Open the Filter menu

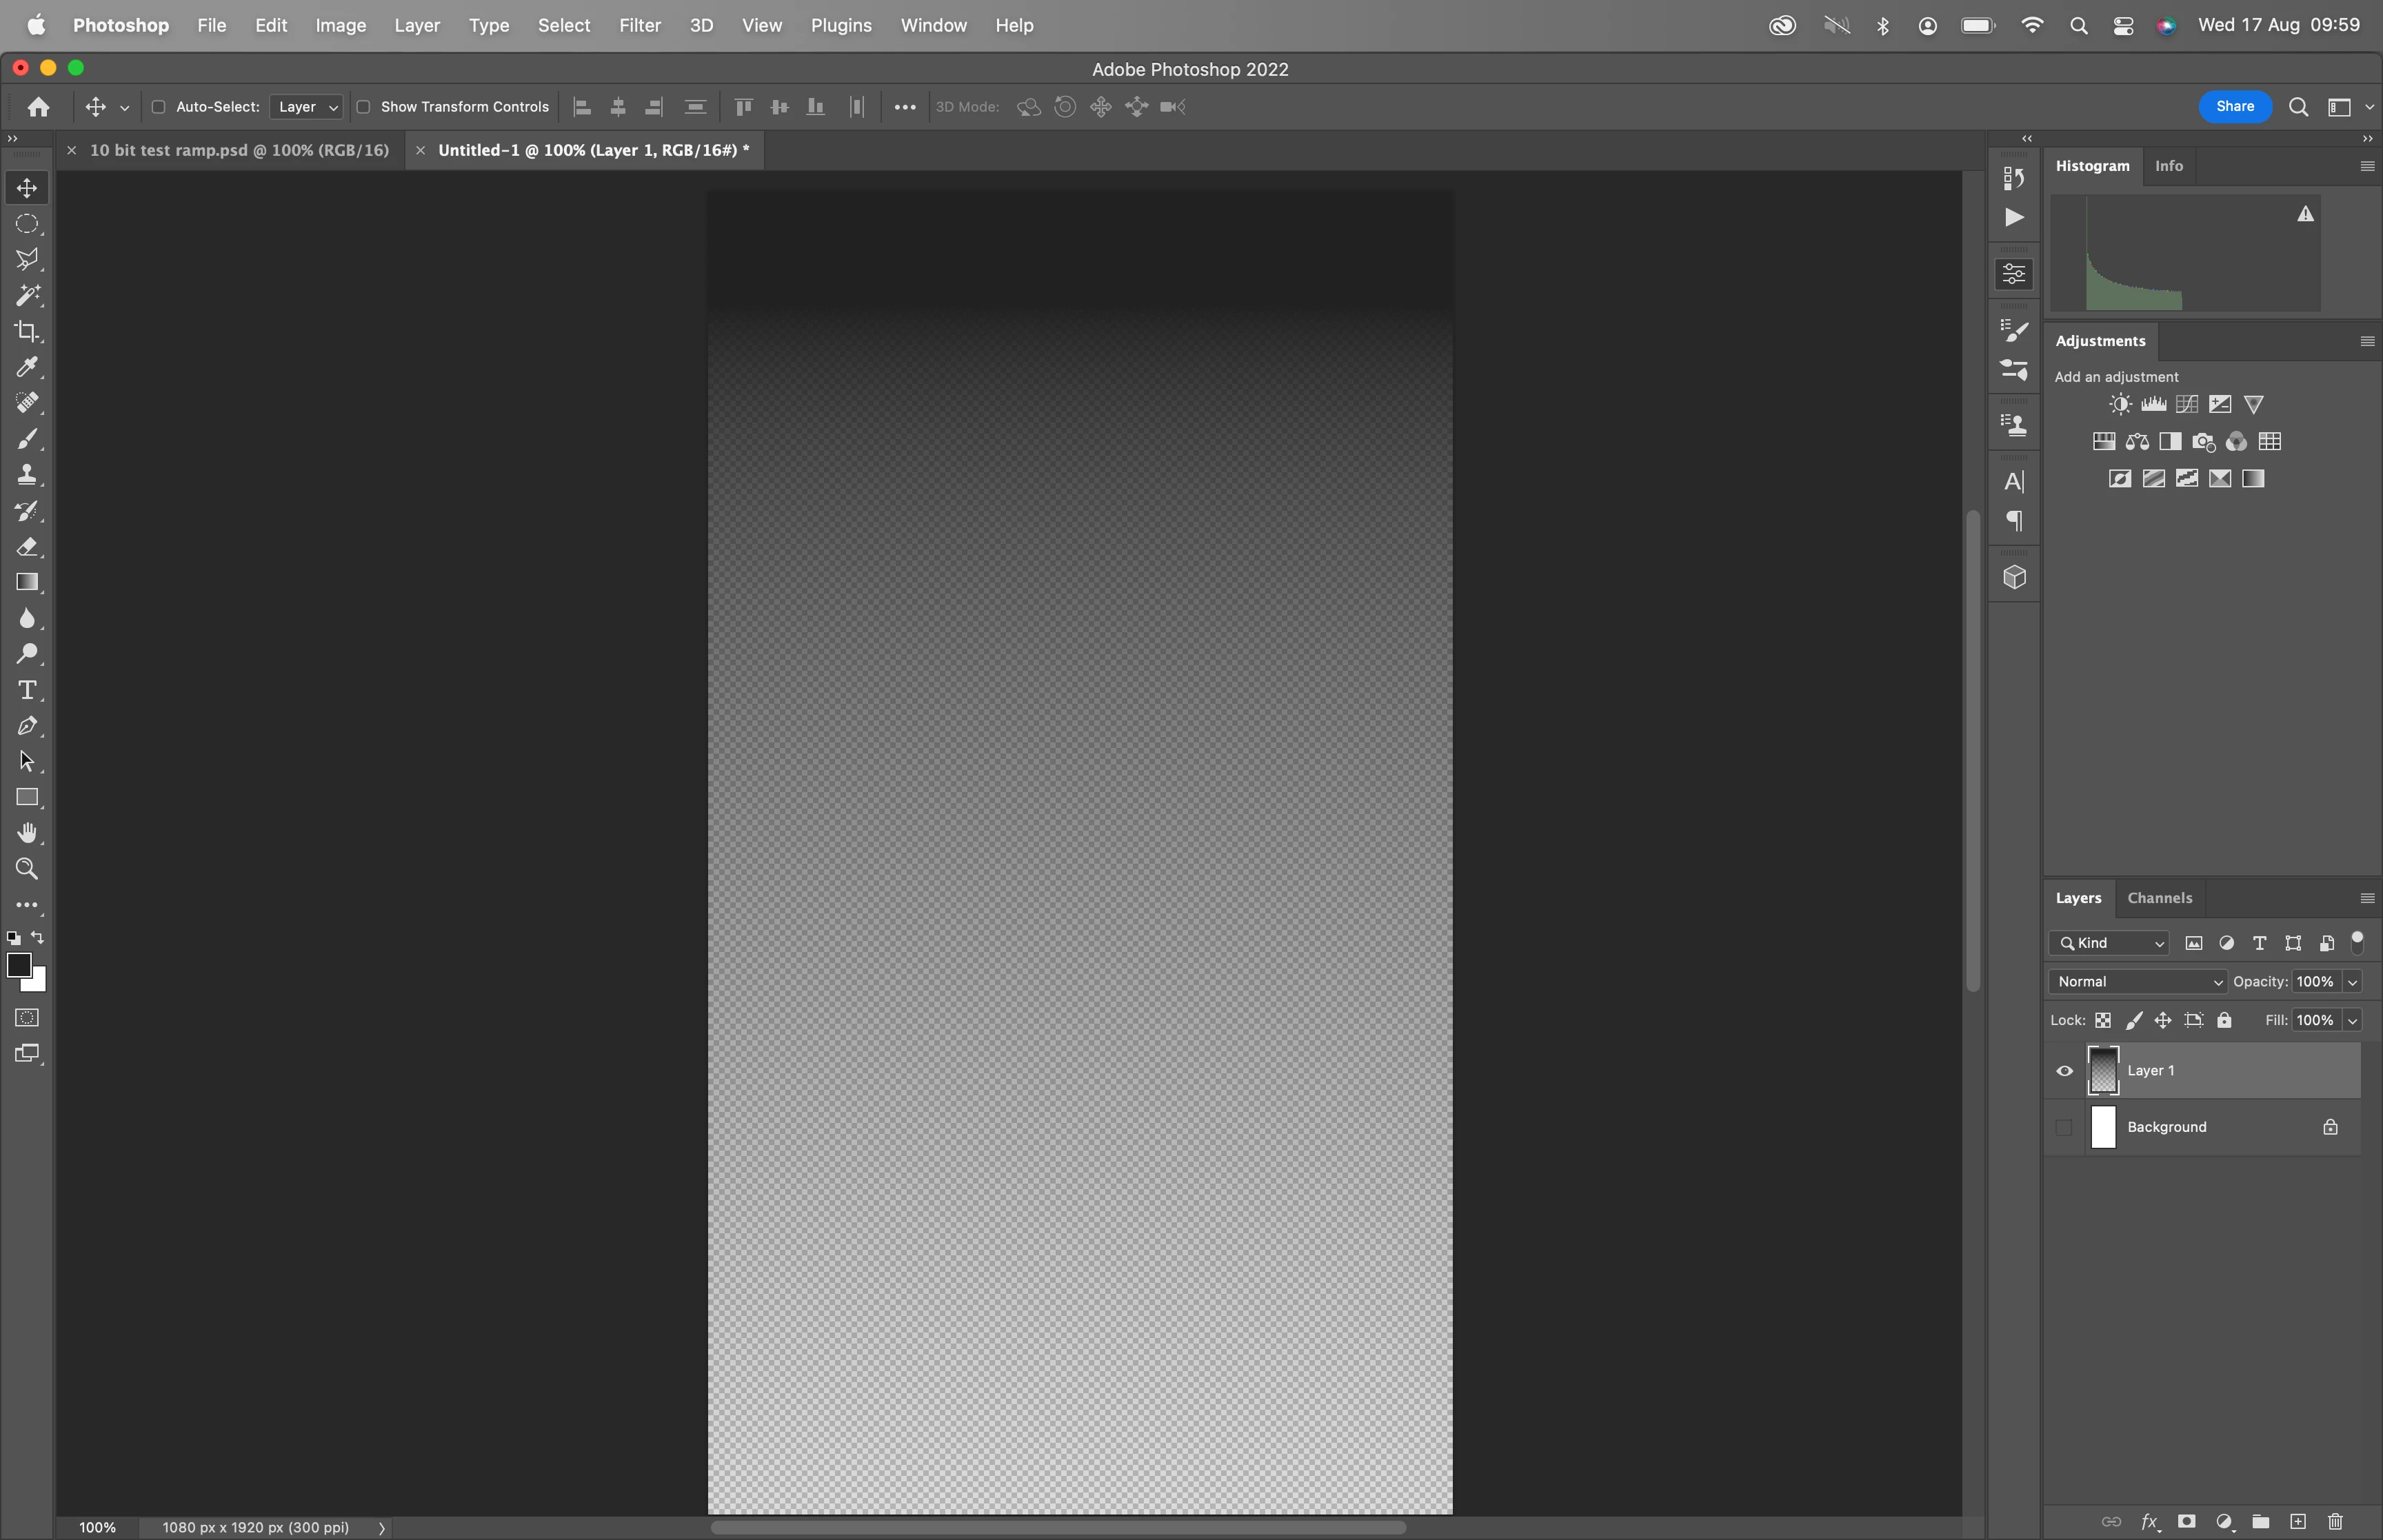coord(639,25)
